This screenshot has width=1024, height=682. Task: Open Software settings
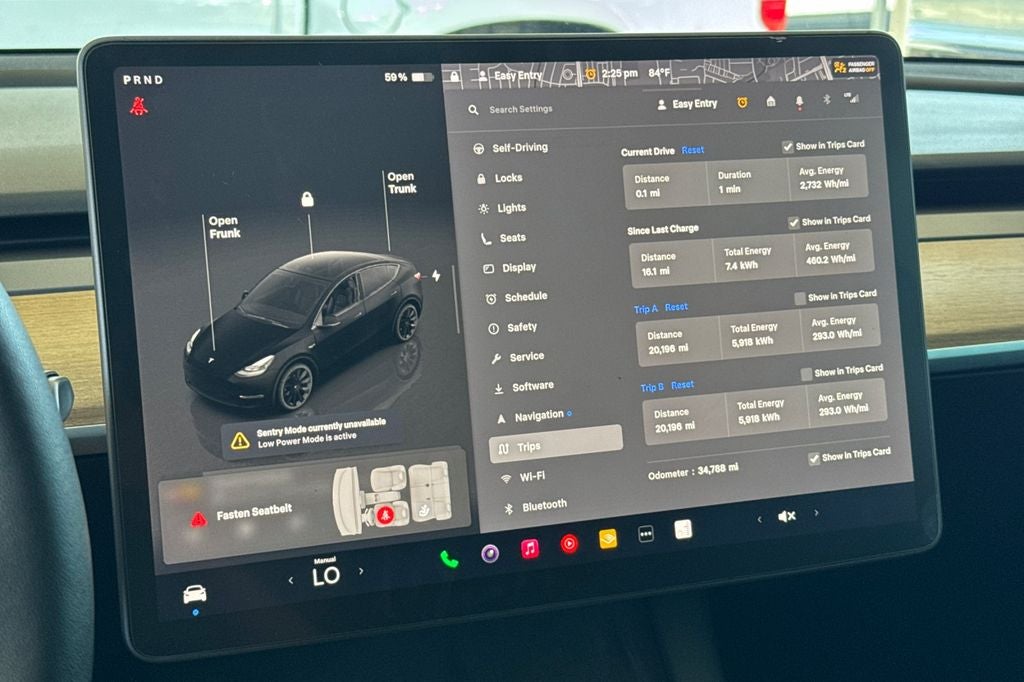[x=523, y=387]
